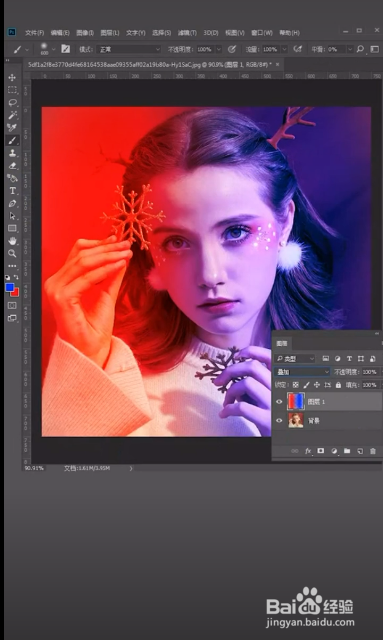The height and width of the screenshot is (640, 383).
Task: Select the Path Selection arrow tool
Action: click(12, 216)
